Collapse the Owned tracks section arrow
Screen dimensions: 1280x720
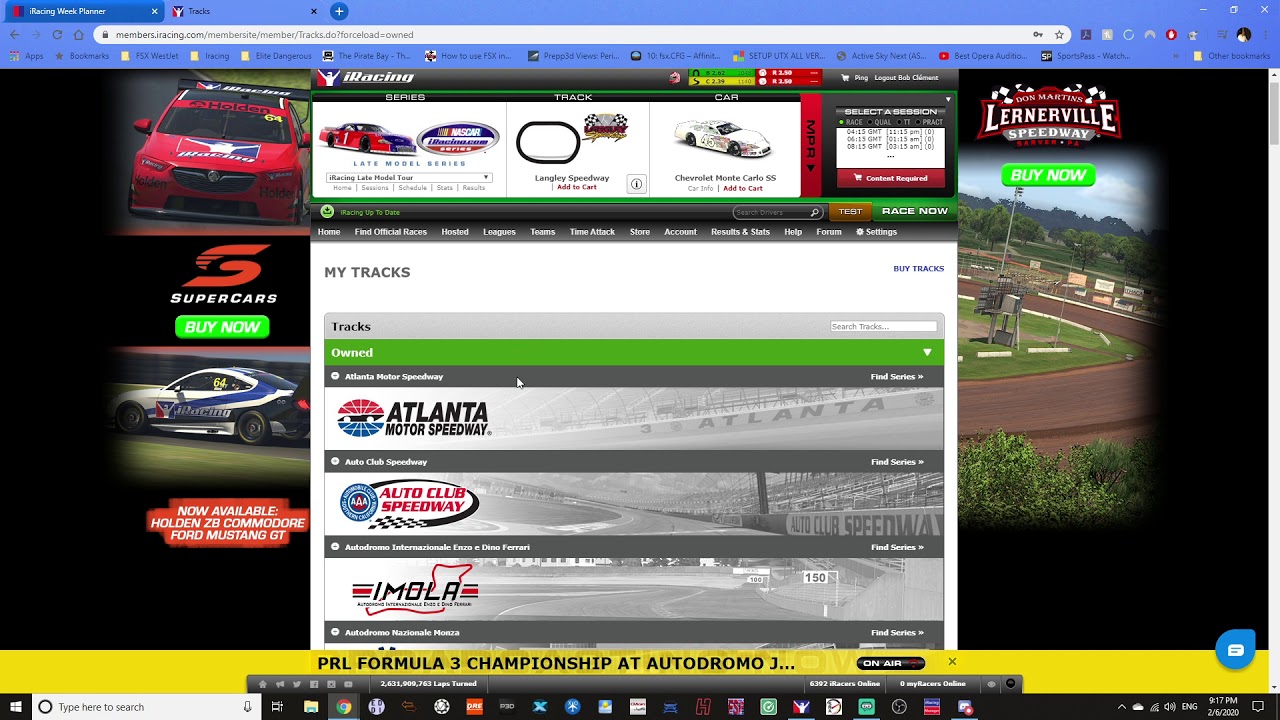pyautogui.click(x=927, y=353)
